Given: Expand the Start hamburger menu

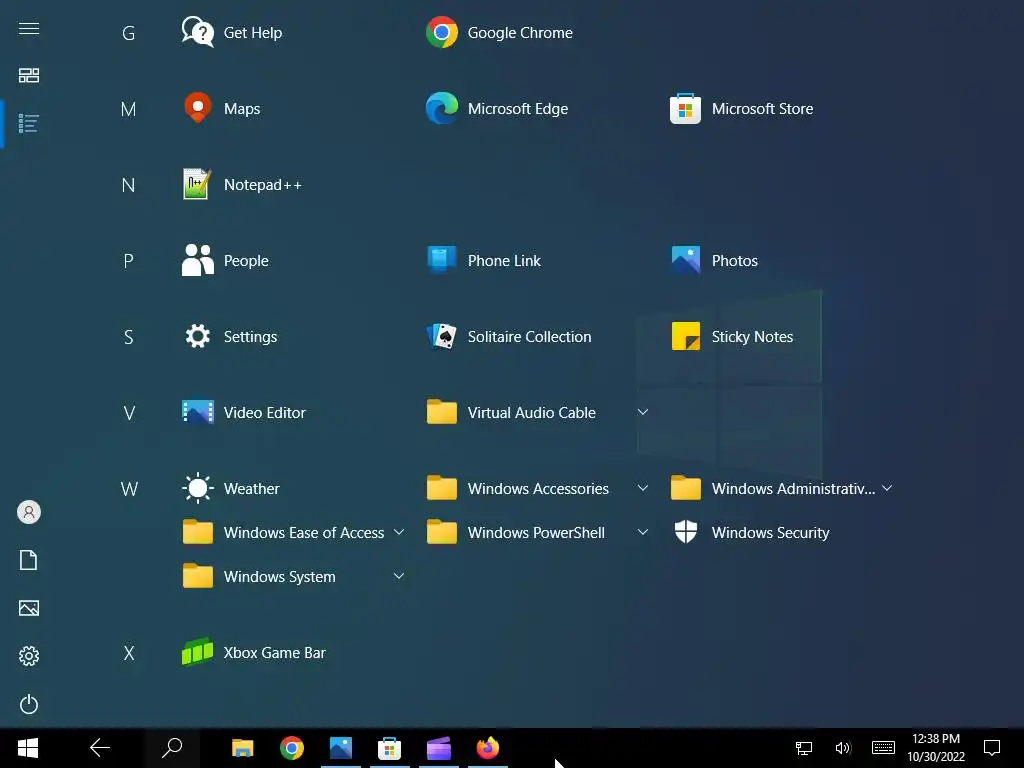Looking at the screenshot, I should pyautogui.click(x=29, y=28).
